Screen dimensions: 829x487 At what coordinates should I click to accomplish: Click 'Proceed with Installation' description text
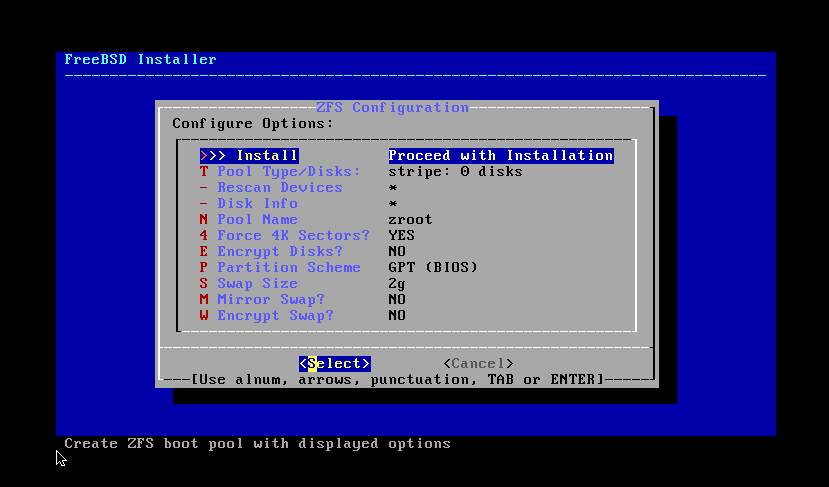[501, 155]
